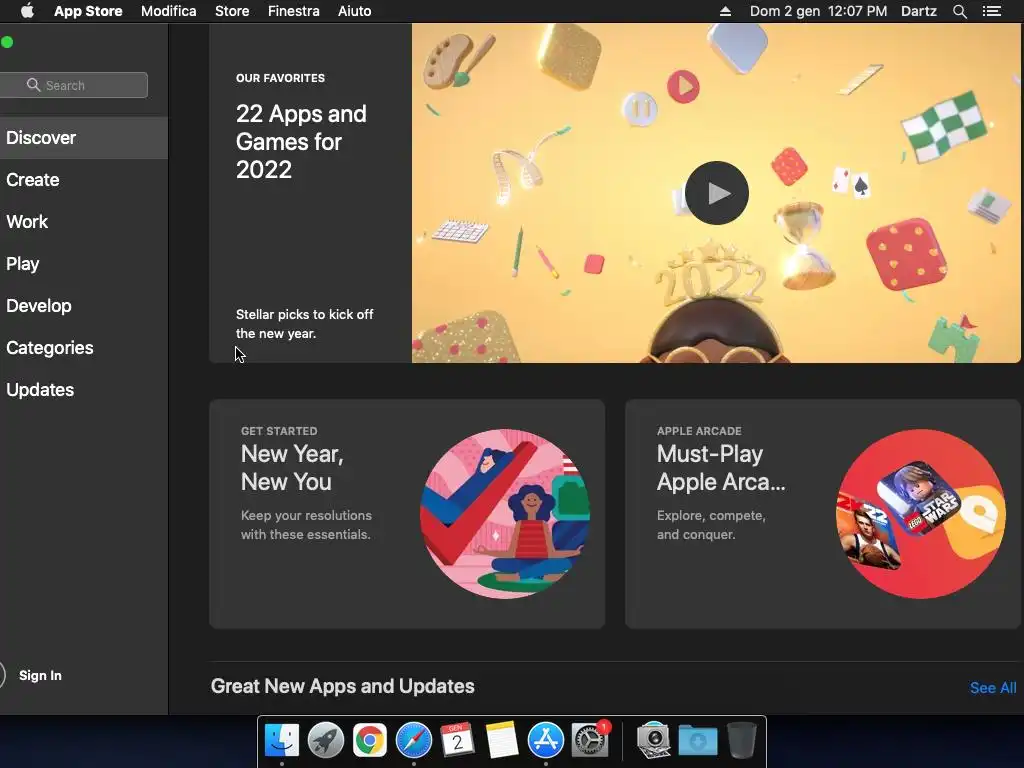Open the Finestra menu
1024x768 pixels.
[x=293, y=11]
